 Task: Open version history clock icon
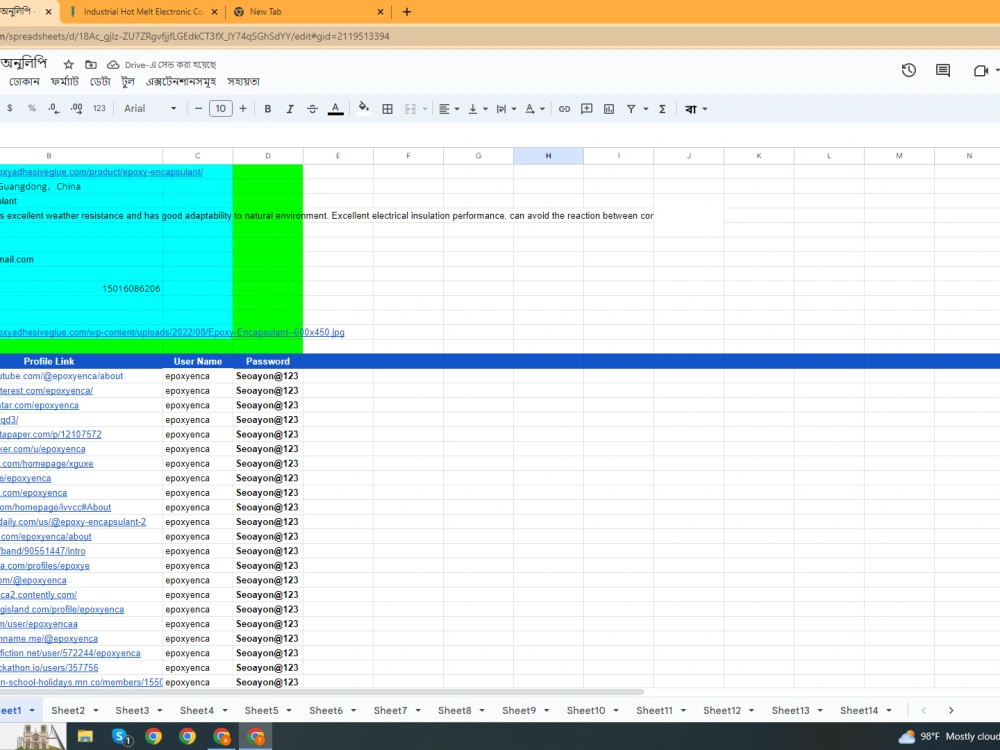pyautogui.click(x=909, y=70)
